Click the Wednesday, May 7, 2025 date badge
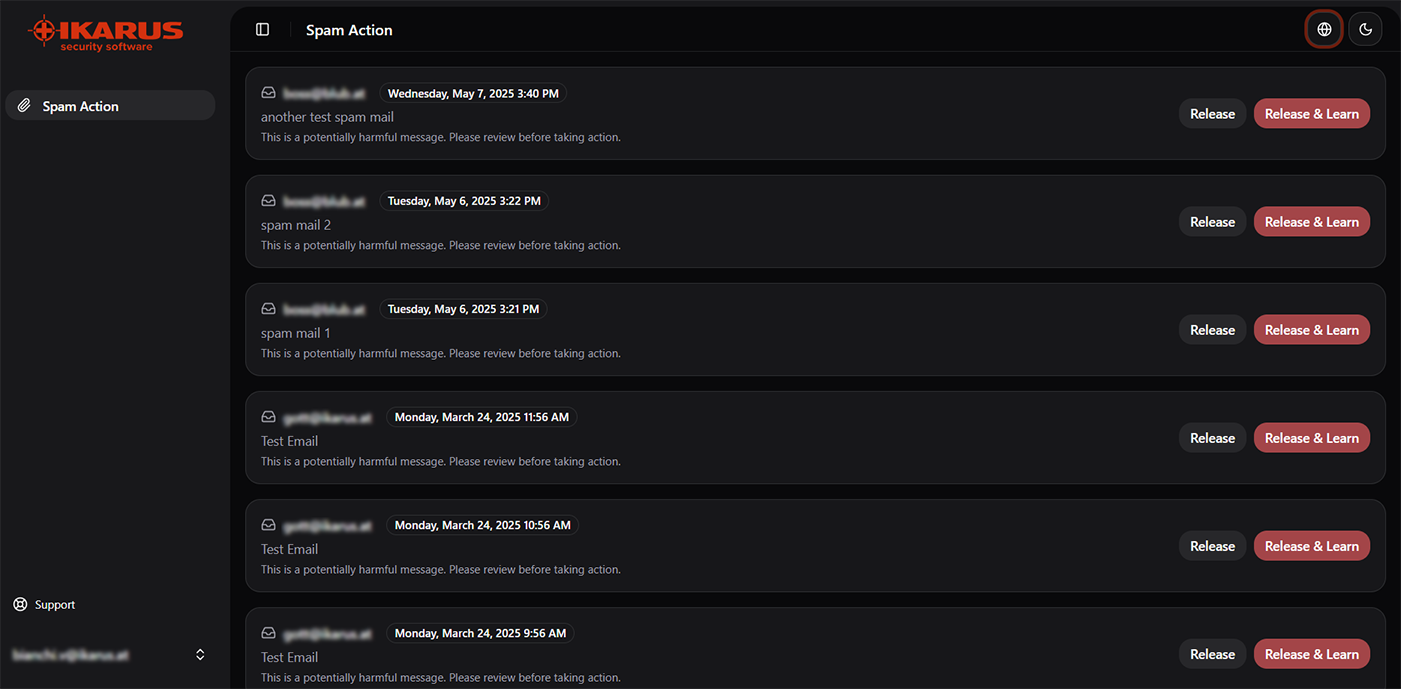This screenshot has width=1401, height=689. pos(473,93)
